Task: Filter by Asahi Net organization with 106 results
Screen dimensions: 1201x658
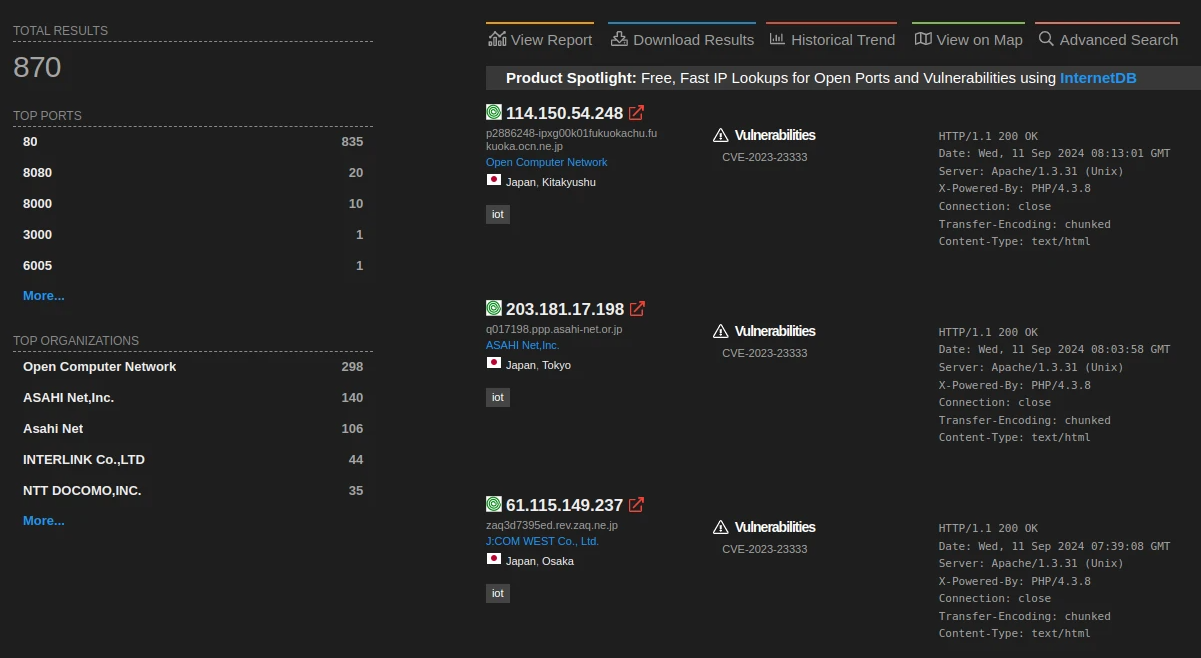Action: [193, 429]
